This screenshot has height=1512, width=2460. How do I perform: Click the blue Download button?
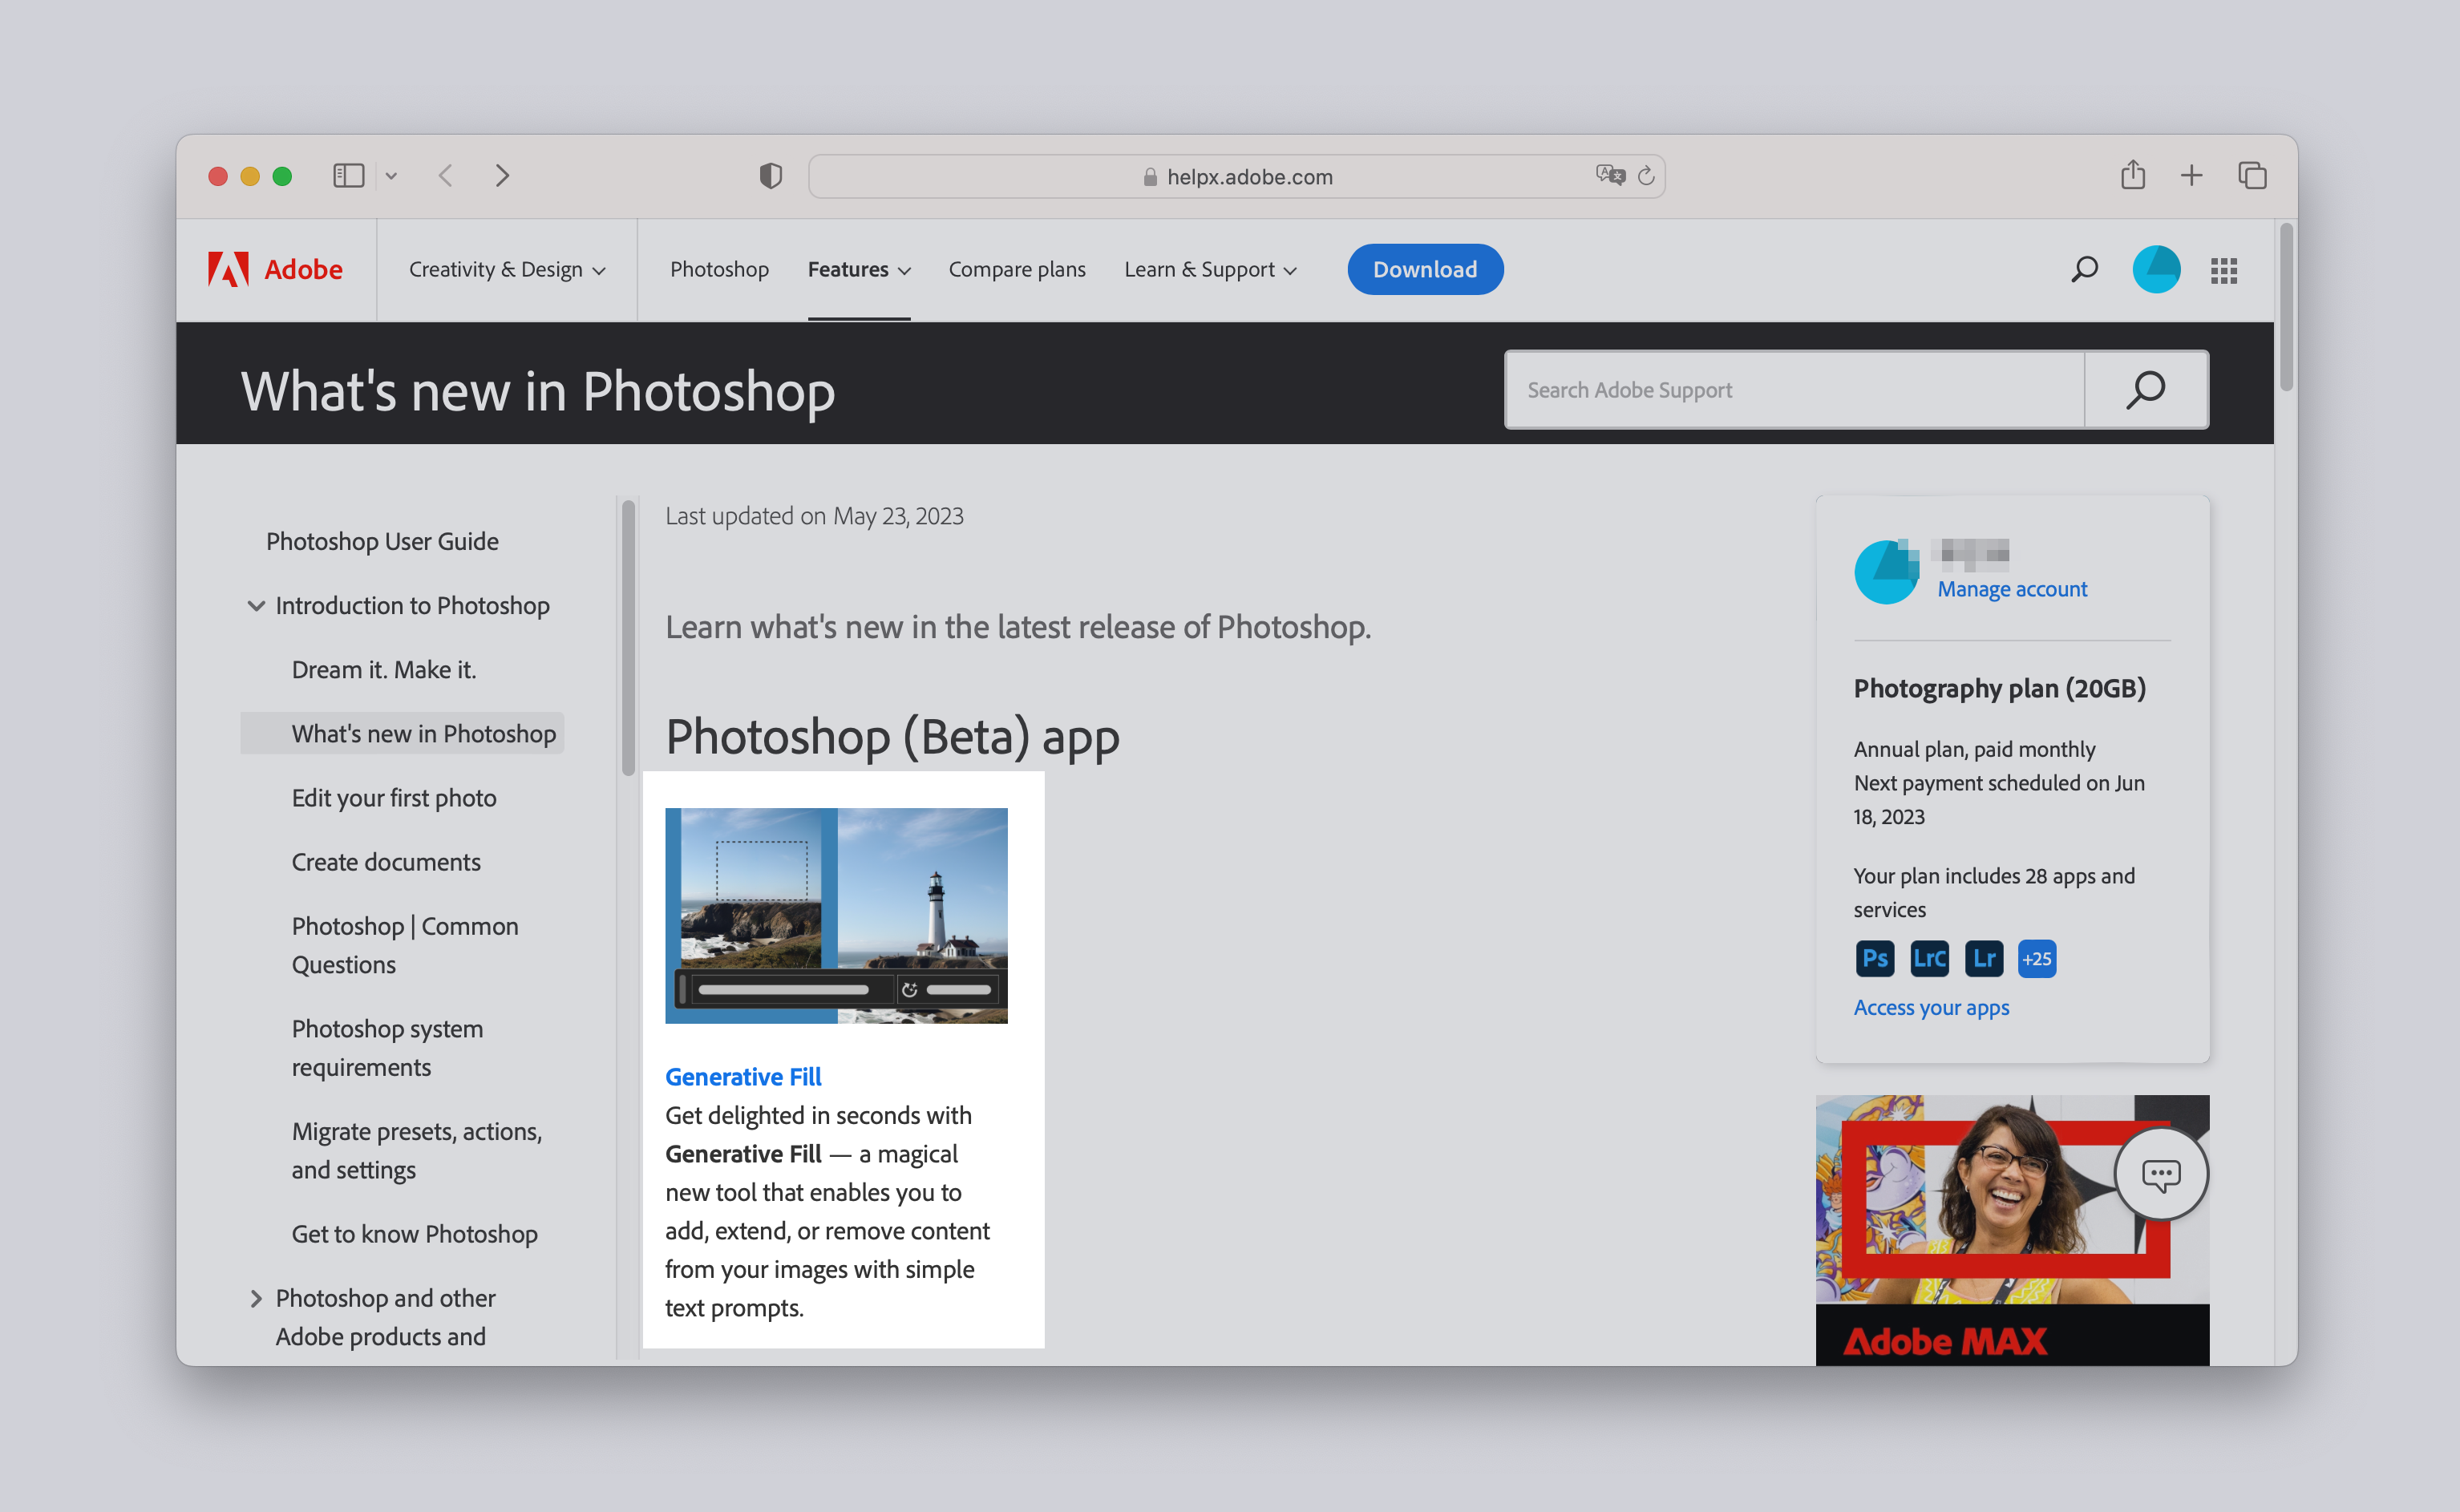(x=1425, y=269)
